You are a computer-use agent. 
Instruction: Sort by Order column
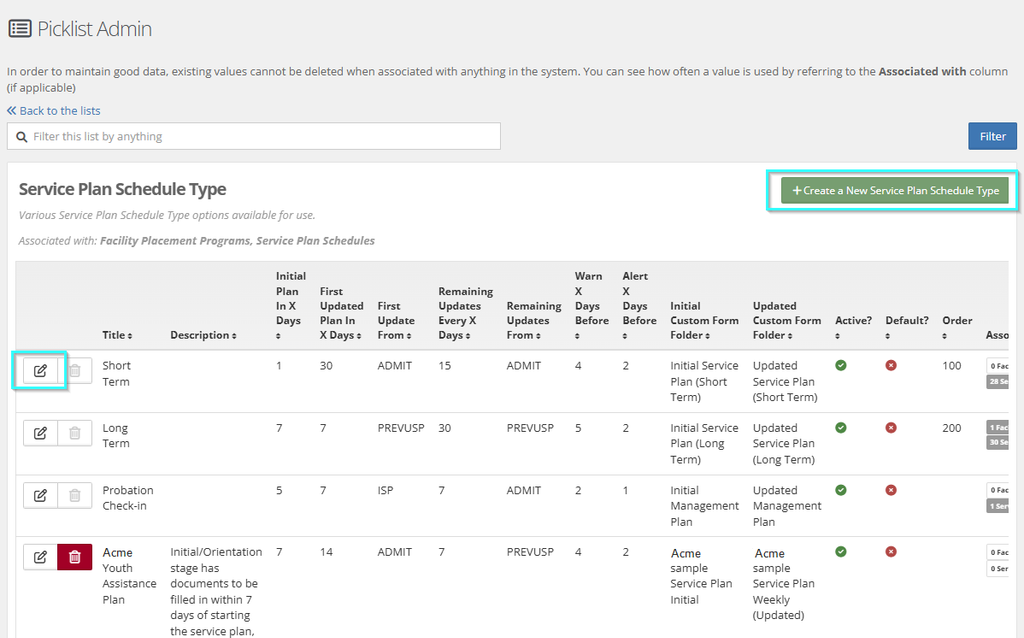957,328
